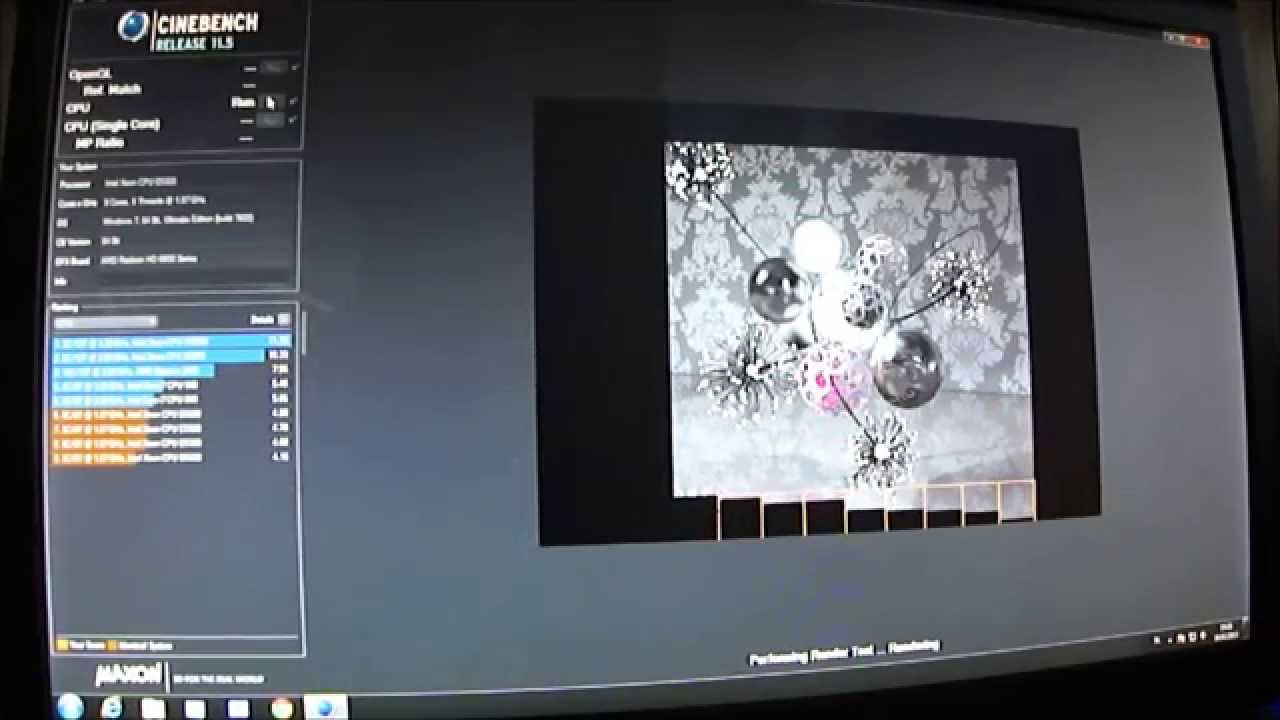The height and width of the screenshot is (720, 1280).
Task: Select orange ranking entry number 8
Action: tap(171, 441)
